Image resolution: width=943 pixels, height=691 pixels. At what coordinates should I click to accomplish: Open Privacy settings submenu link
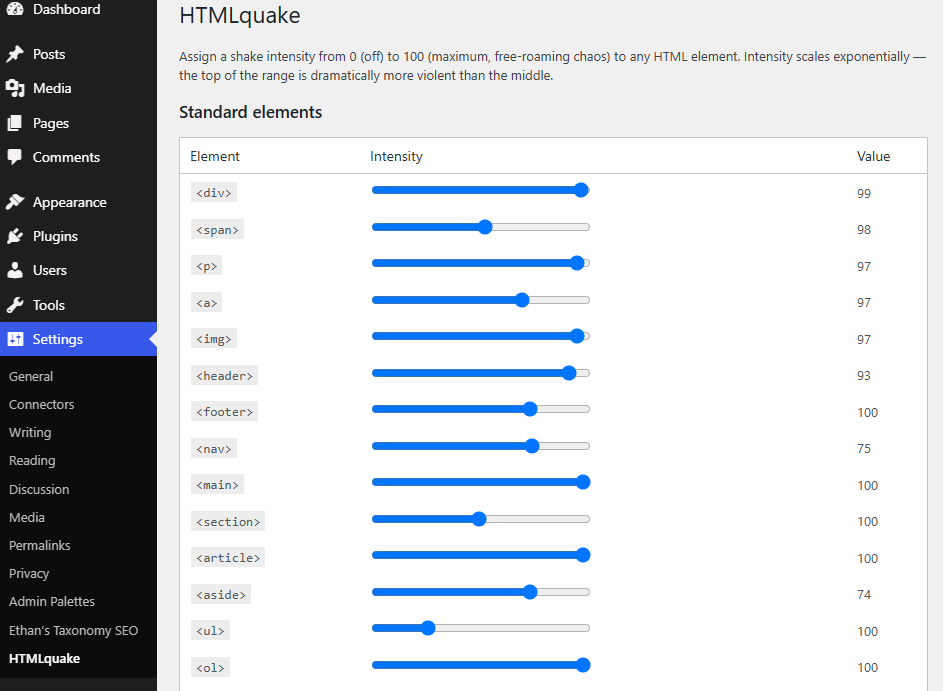click(x=29, y=574)
